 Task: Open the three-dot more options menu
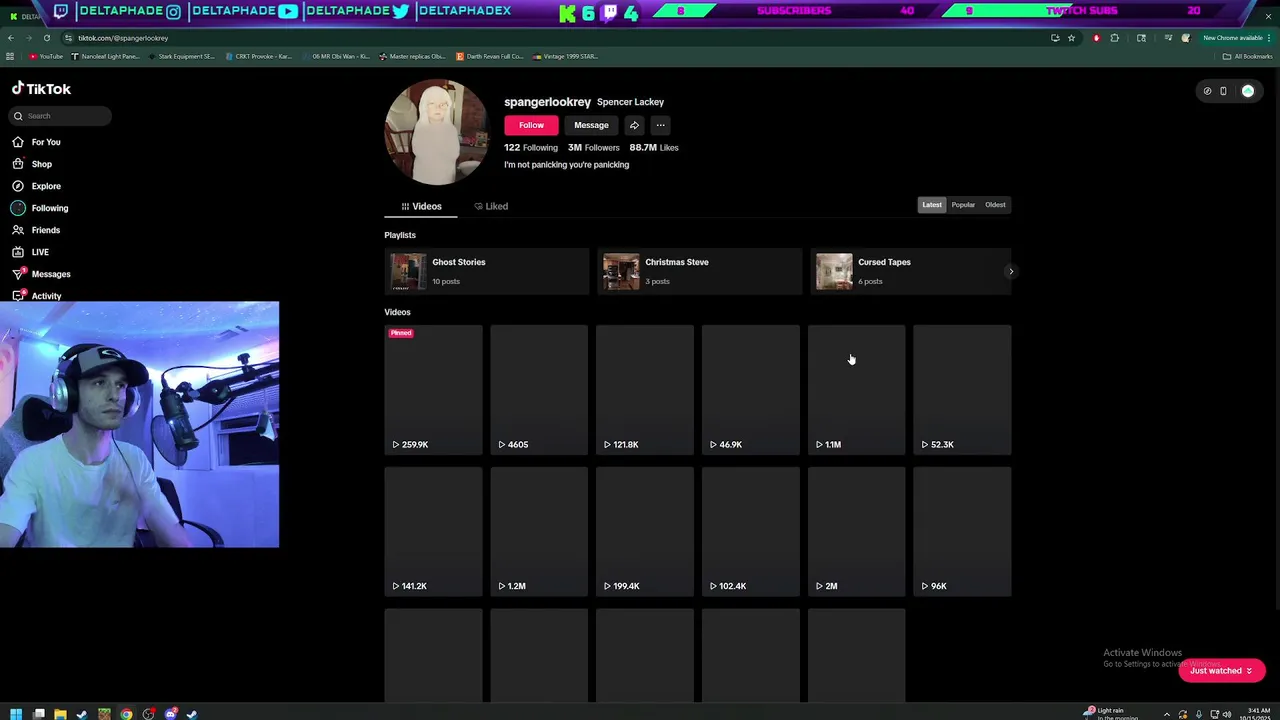point(660,125)
